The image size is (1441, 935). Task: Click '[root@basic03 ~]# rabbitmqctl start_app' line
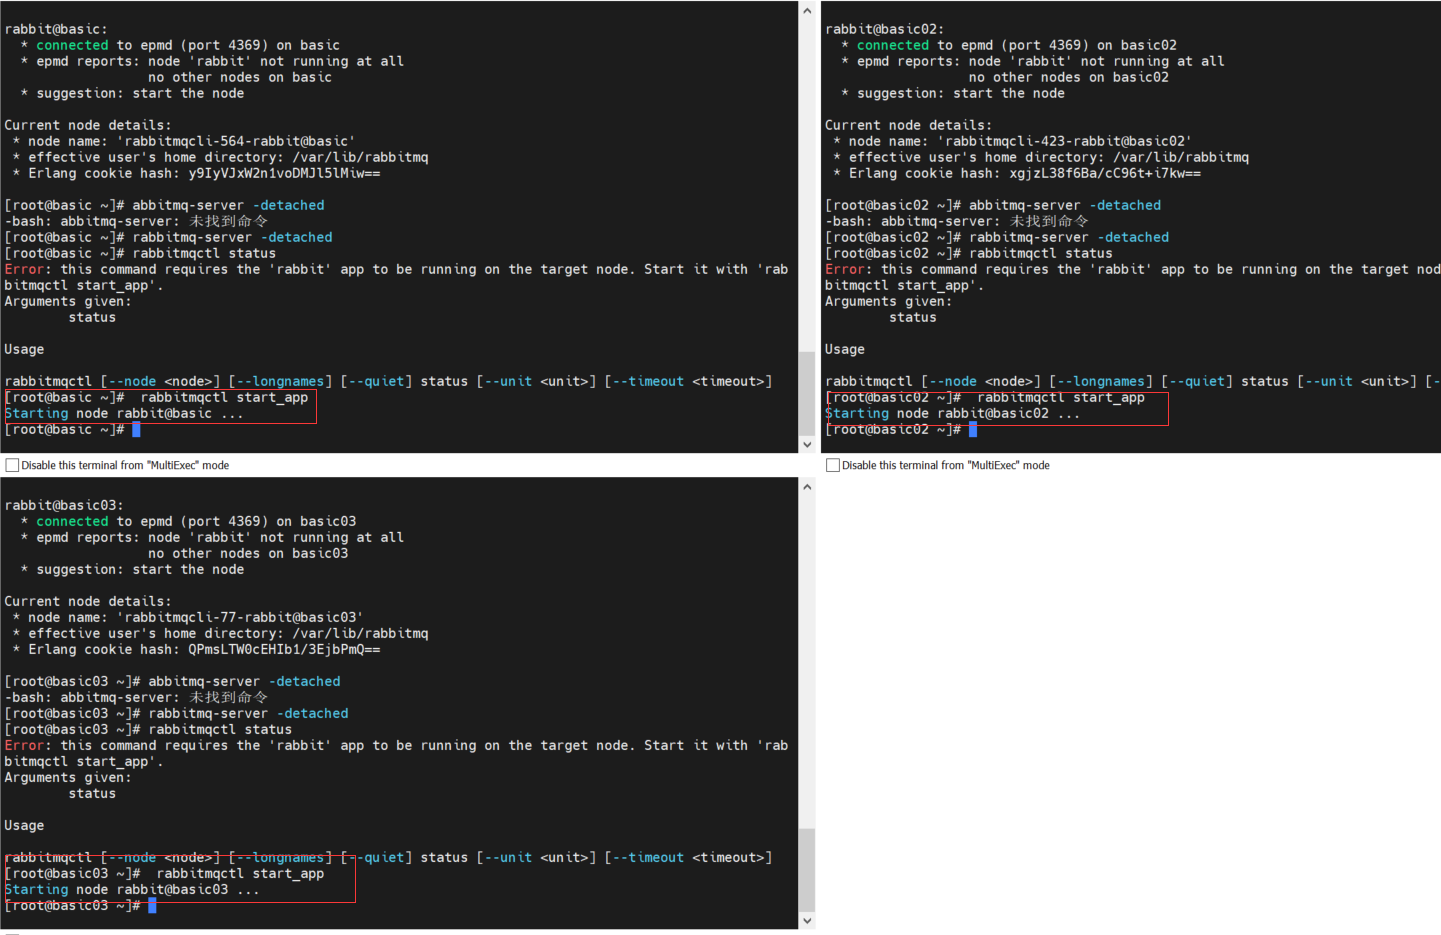click(x=164, y=873)
